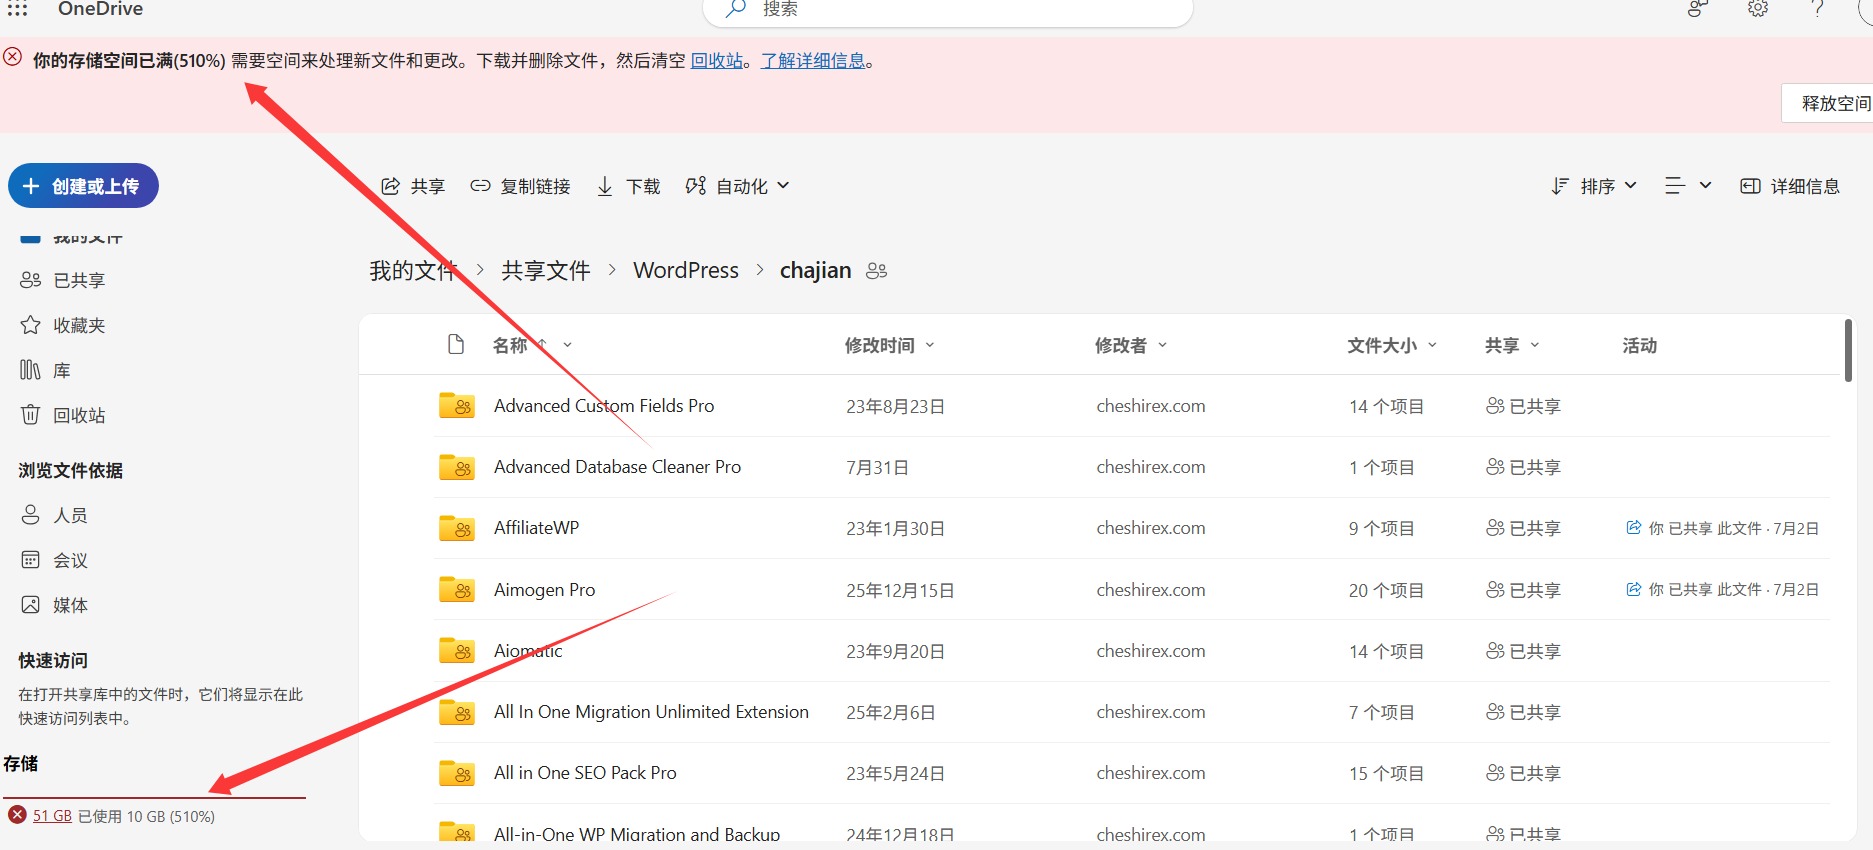Go to 共享文件 breadcrumb

(x=546, y=270)
